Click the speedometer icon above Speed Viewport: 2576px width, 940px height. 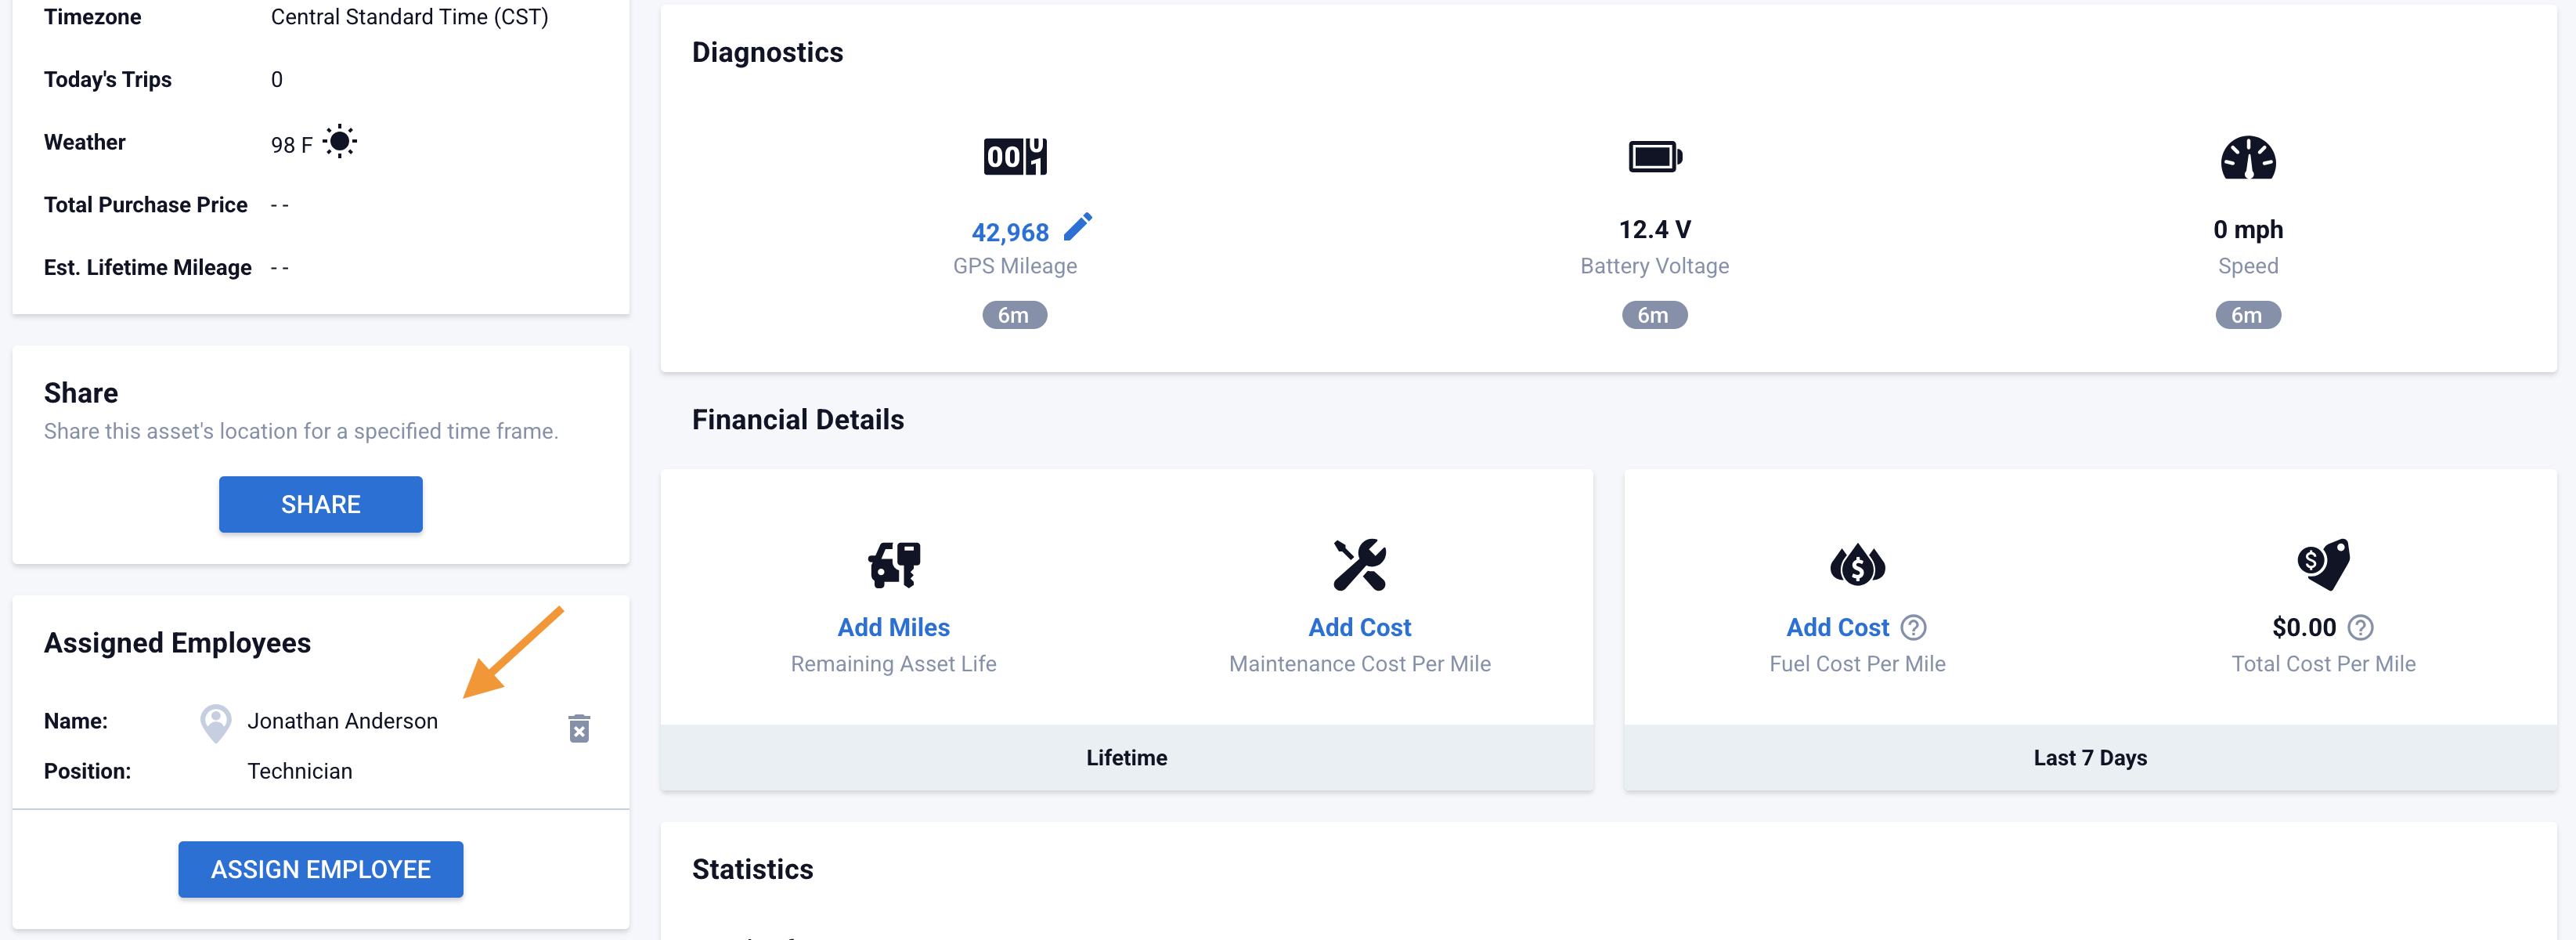click(x=2247, y=158)
